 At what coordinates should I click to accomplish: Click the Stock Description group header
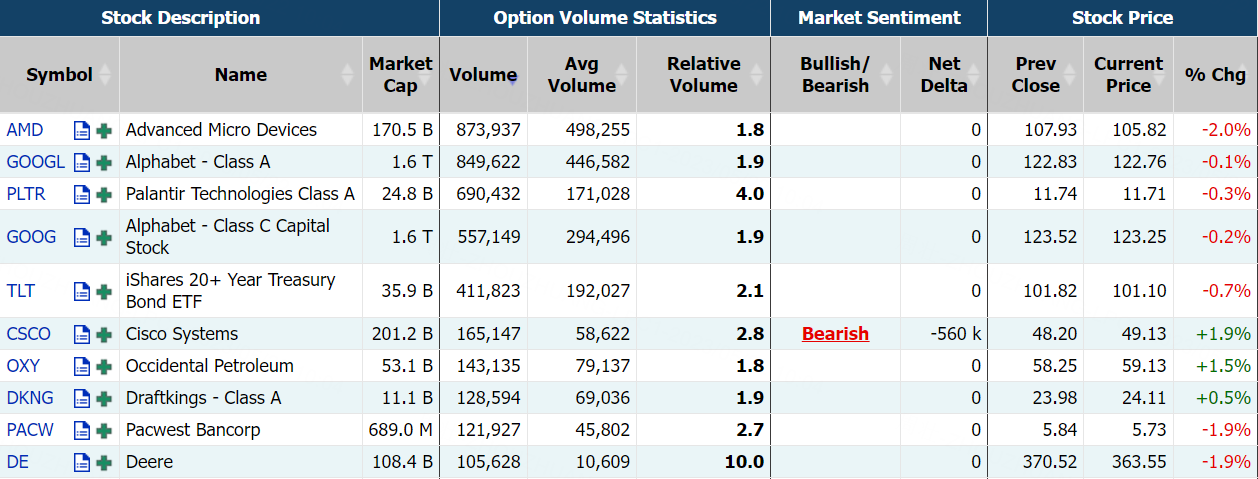[x=180, y=18]
